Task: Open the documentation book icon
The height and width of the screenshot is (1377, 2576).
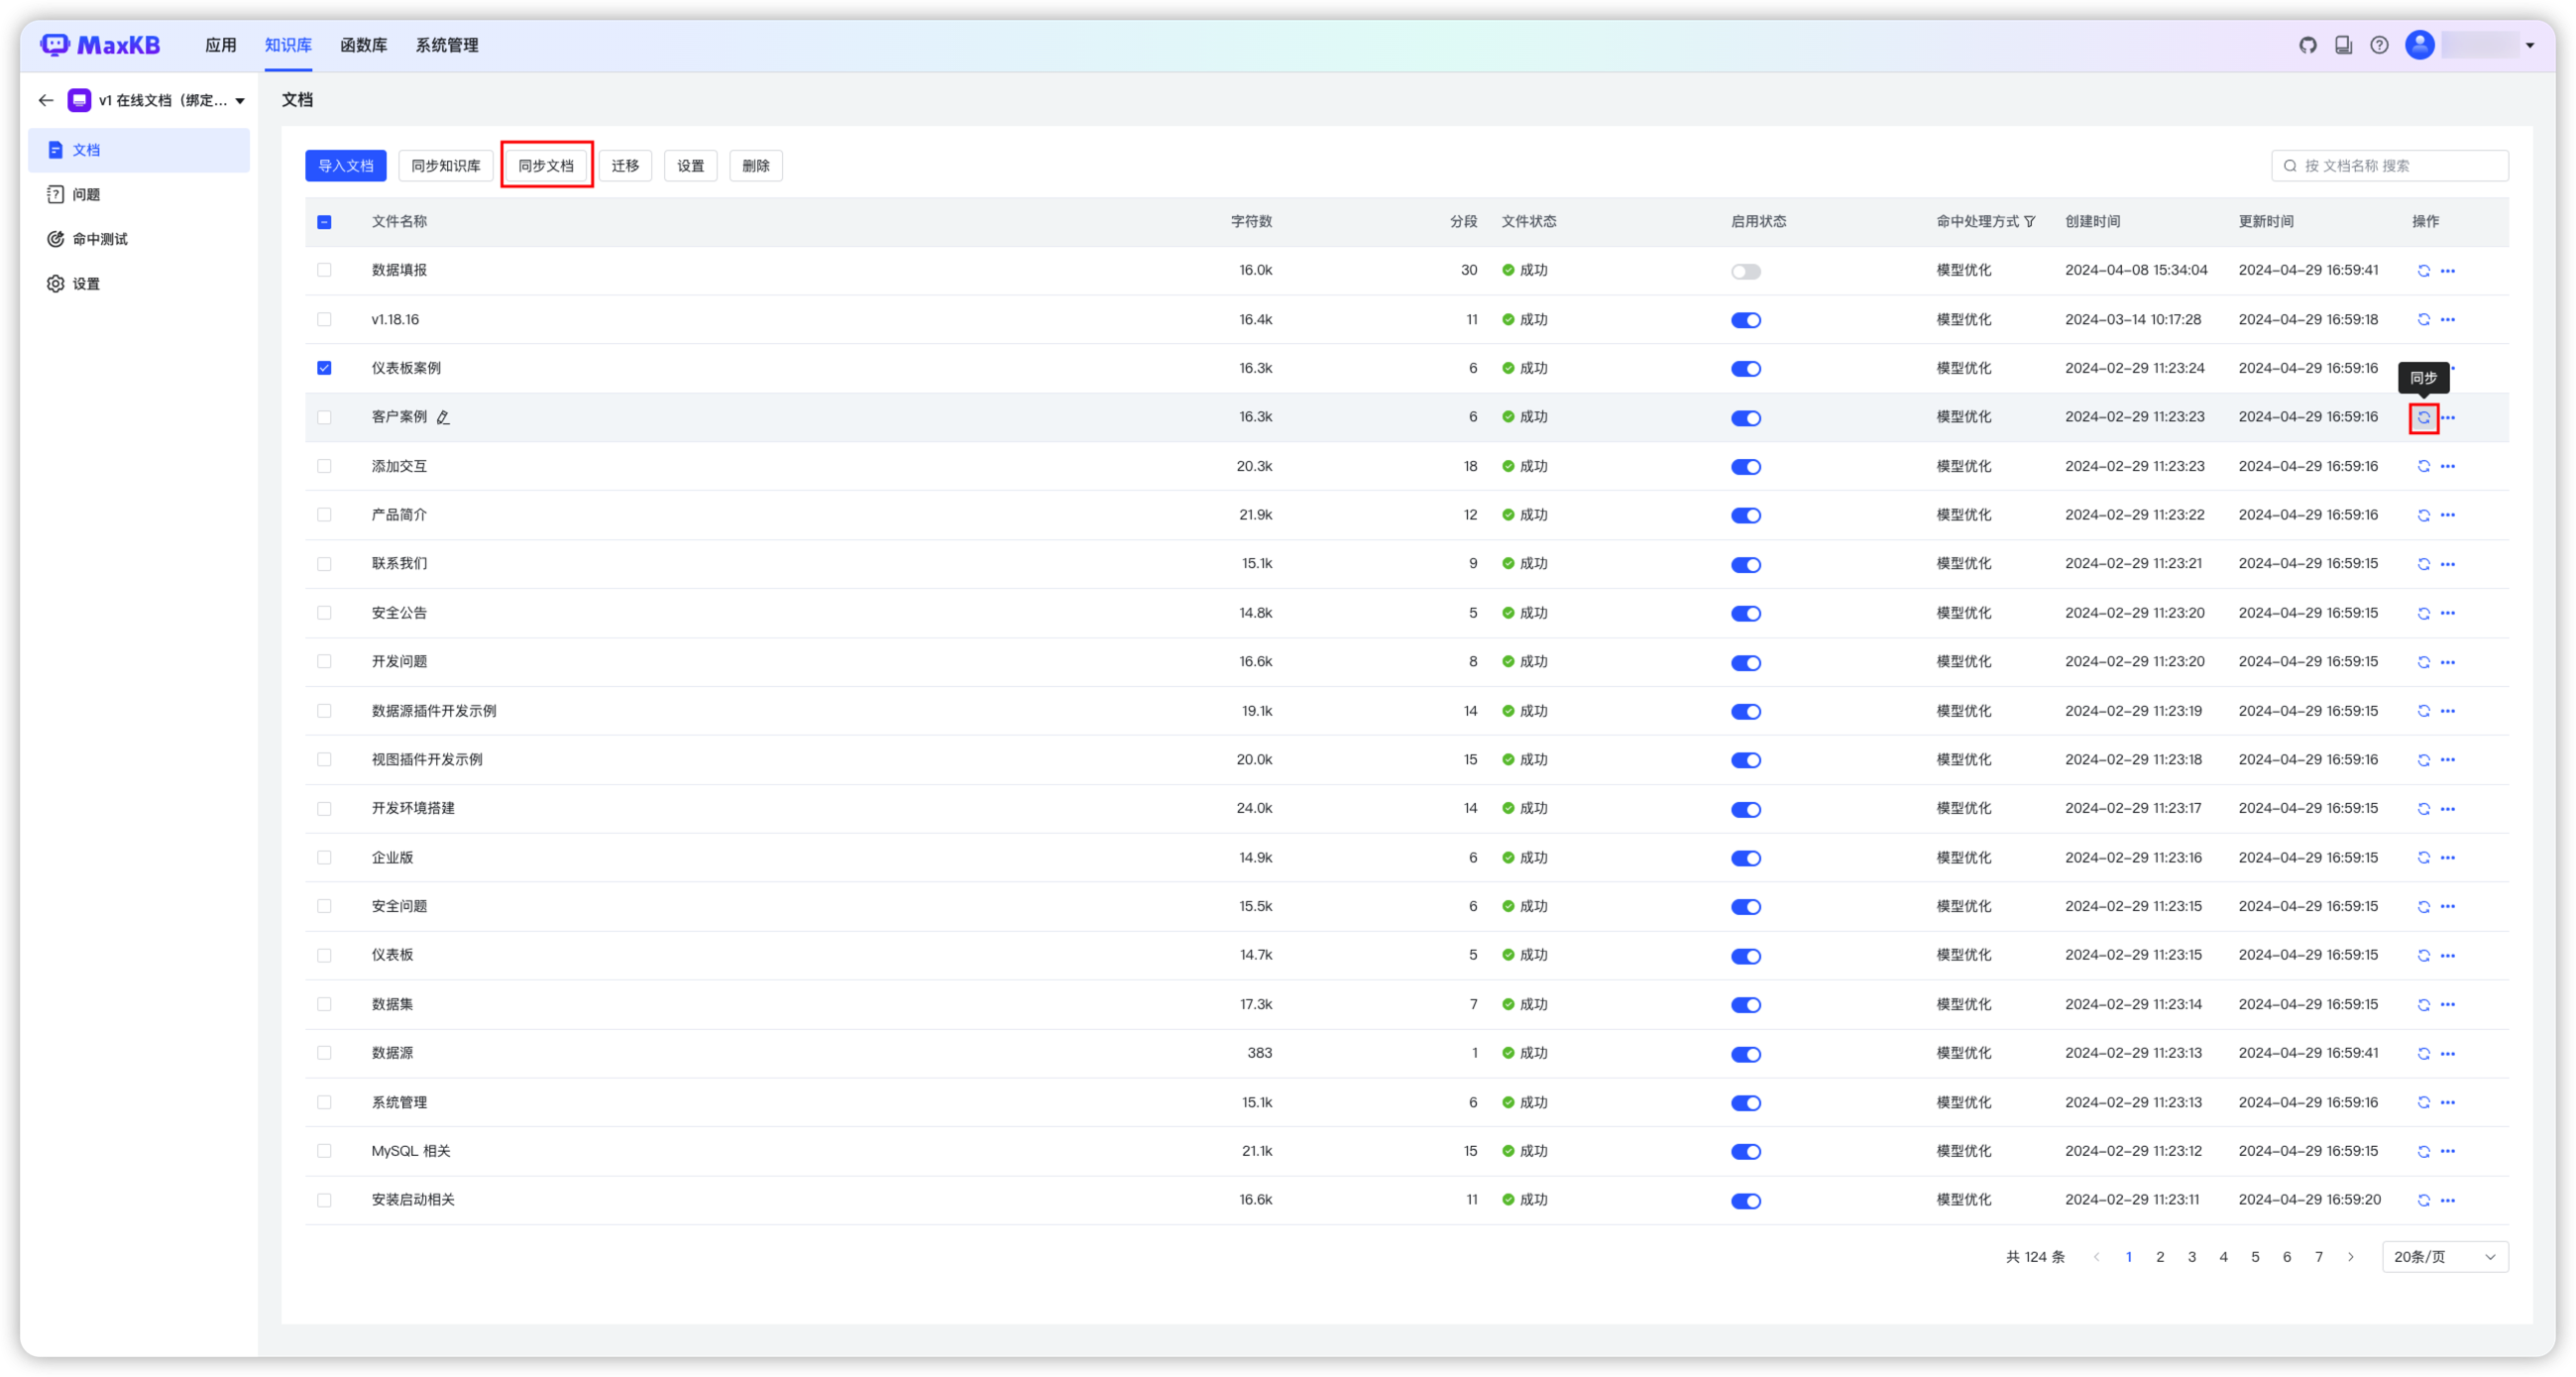Action: [x=2343, y=45]
